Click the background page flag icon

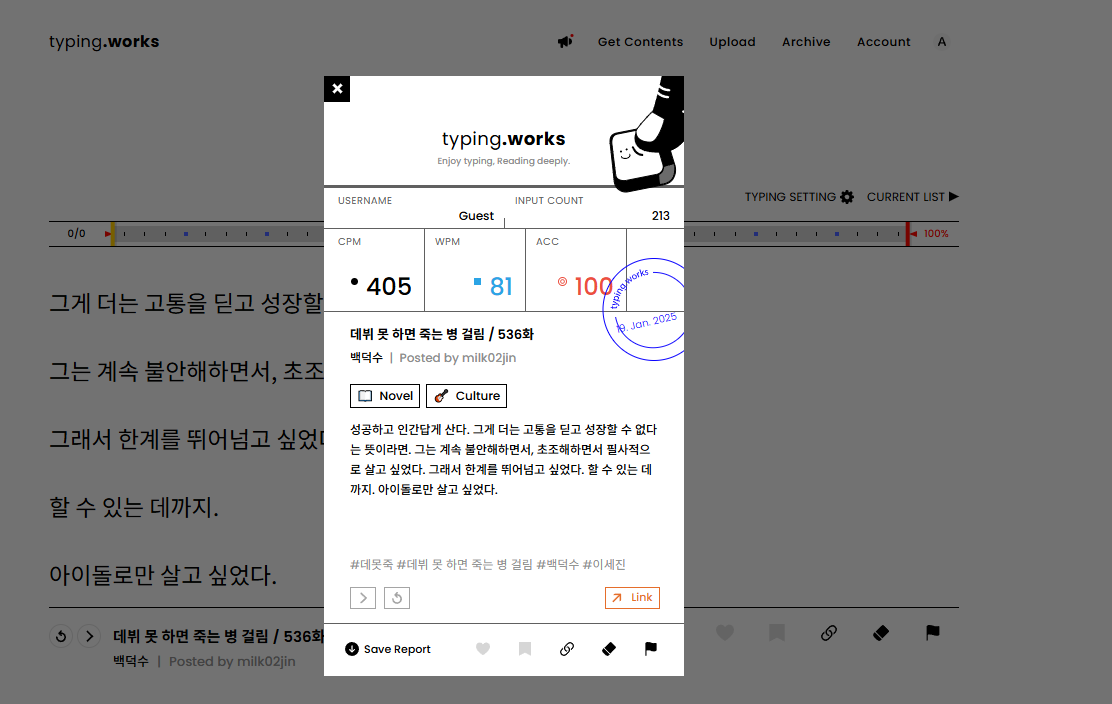(933, 632)
